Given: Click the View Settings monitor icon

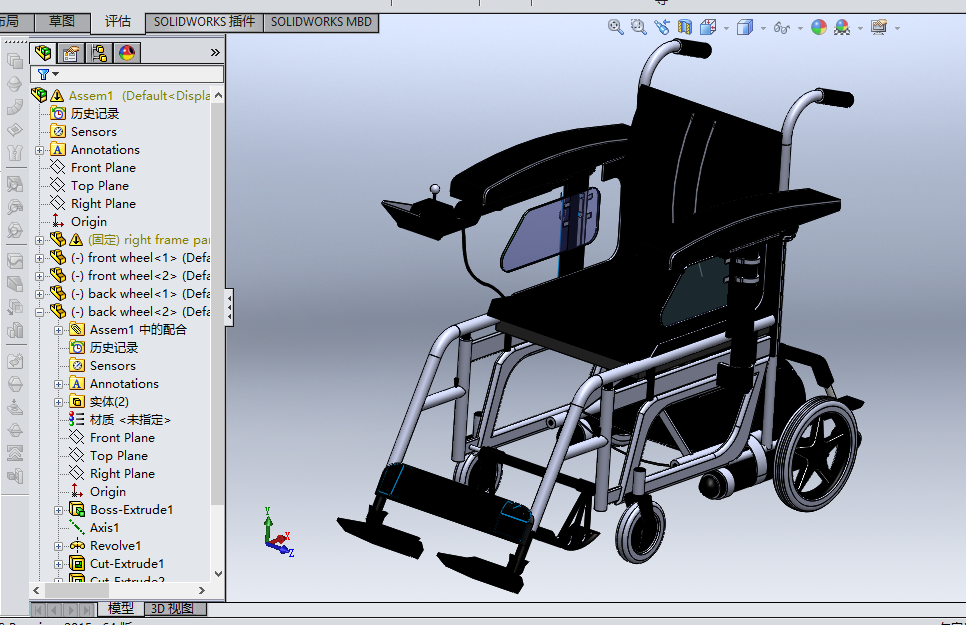Looking at the screenshot, I should [x=879, y=28].
